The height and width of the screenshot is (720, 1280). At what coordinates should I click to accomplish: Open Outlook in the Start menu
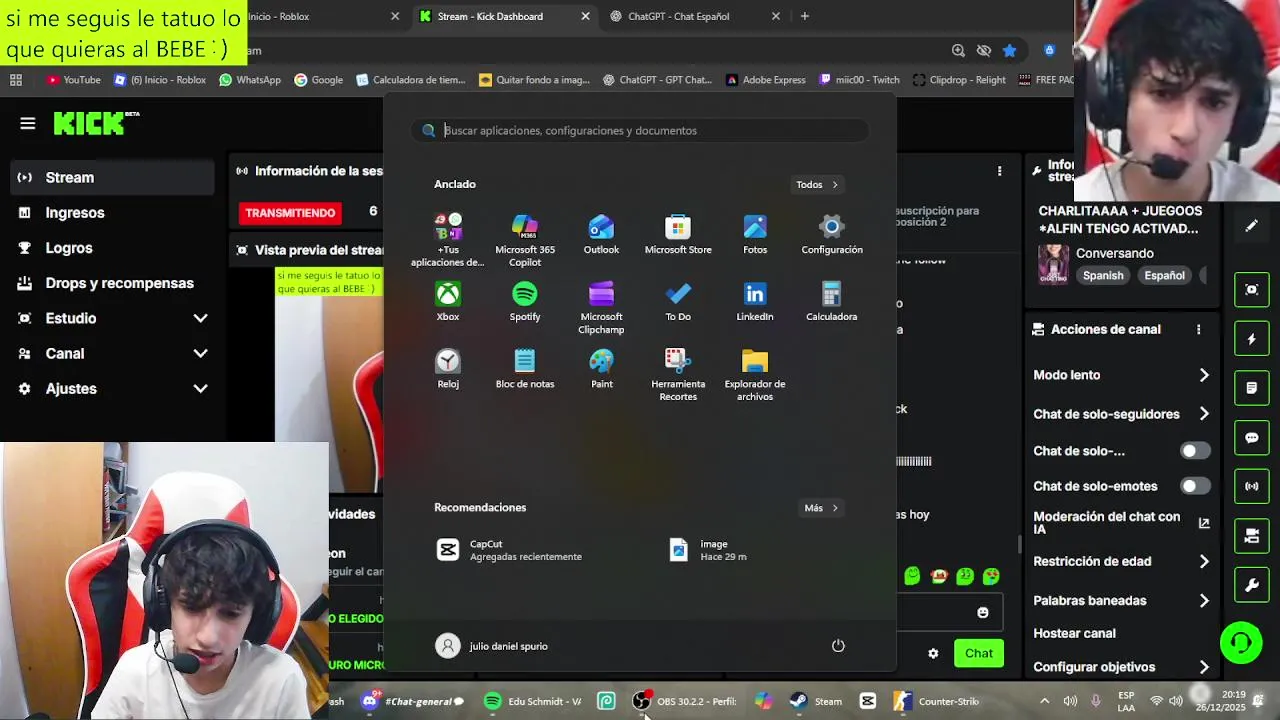[x=601, y=236]
